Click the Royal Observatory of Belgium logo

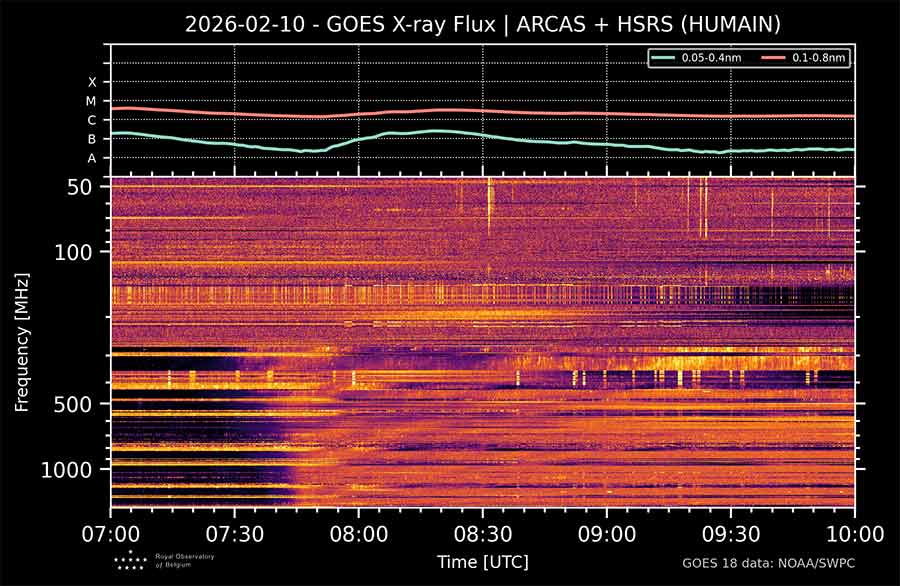click(130, 560)
